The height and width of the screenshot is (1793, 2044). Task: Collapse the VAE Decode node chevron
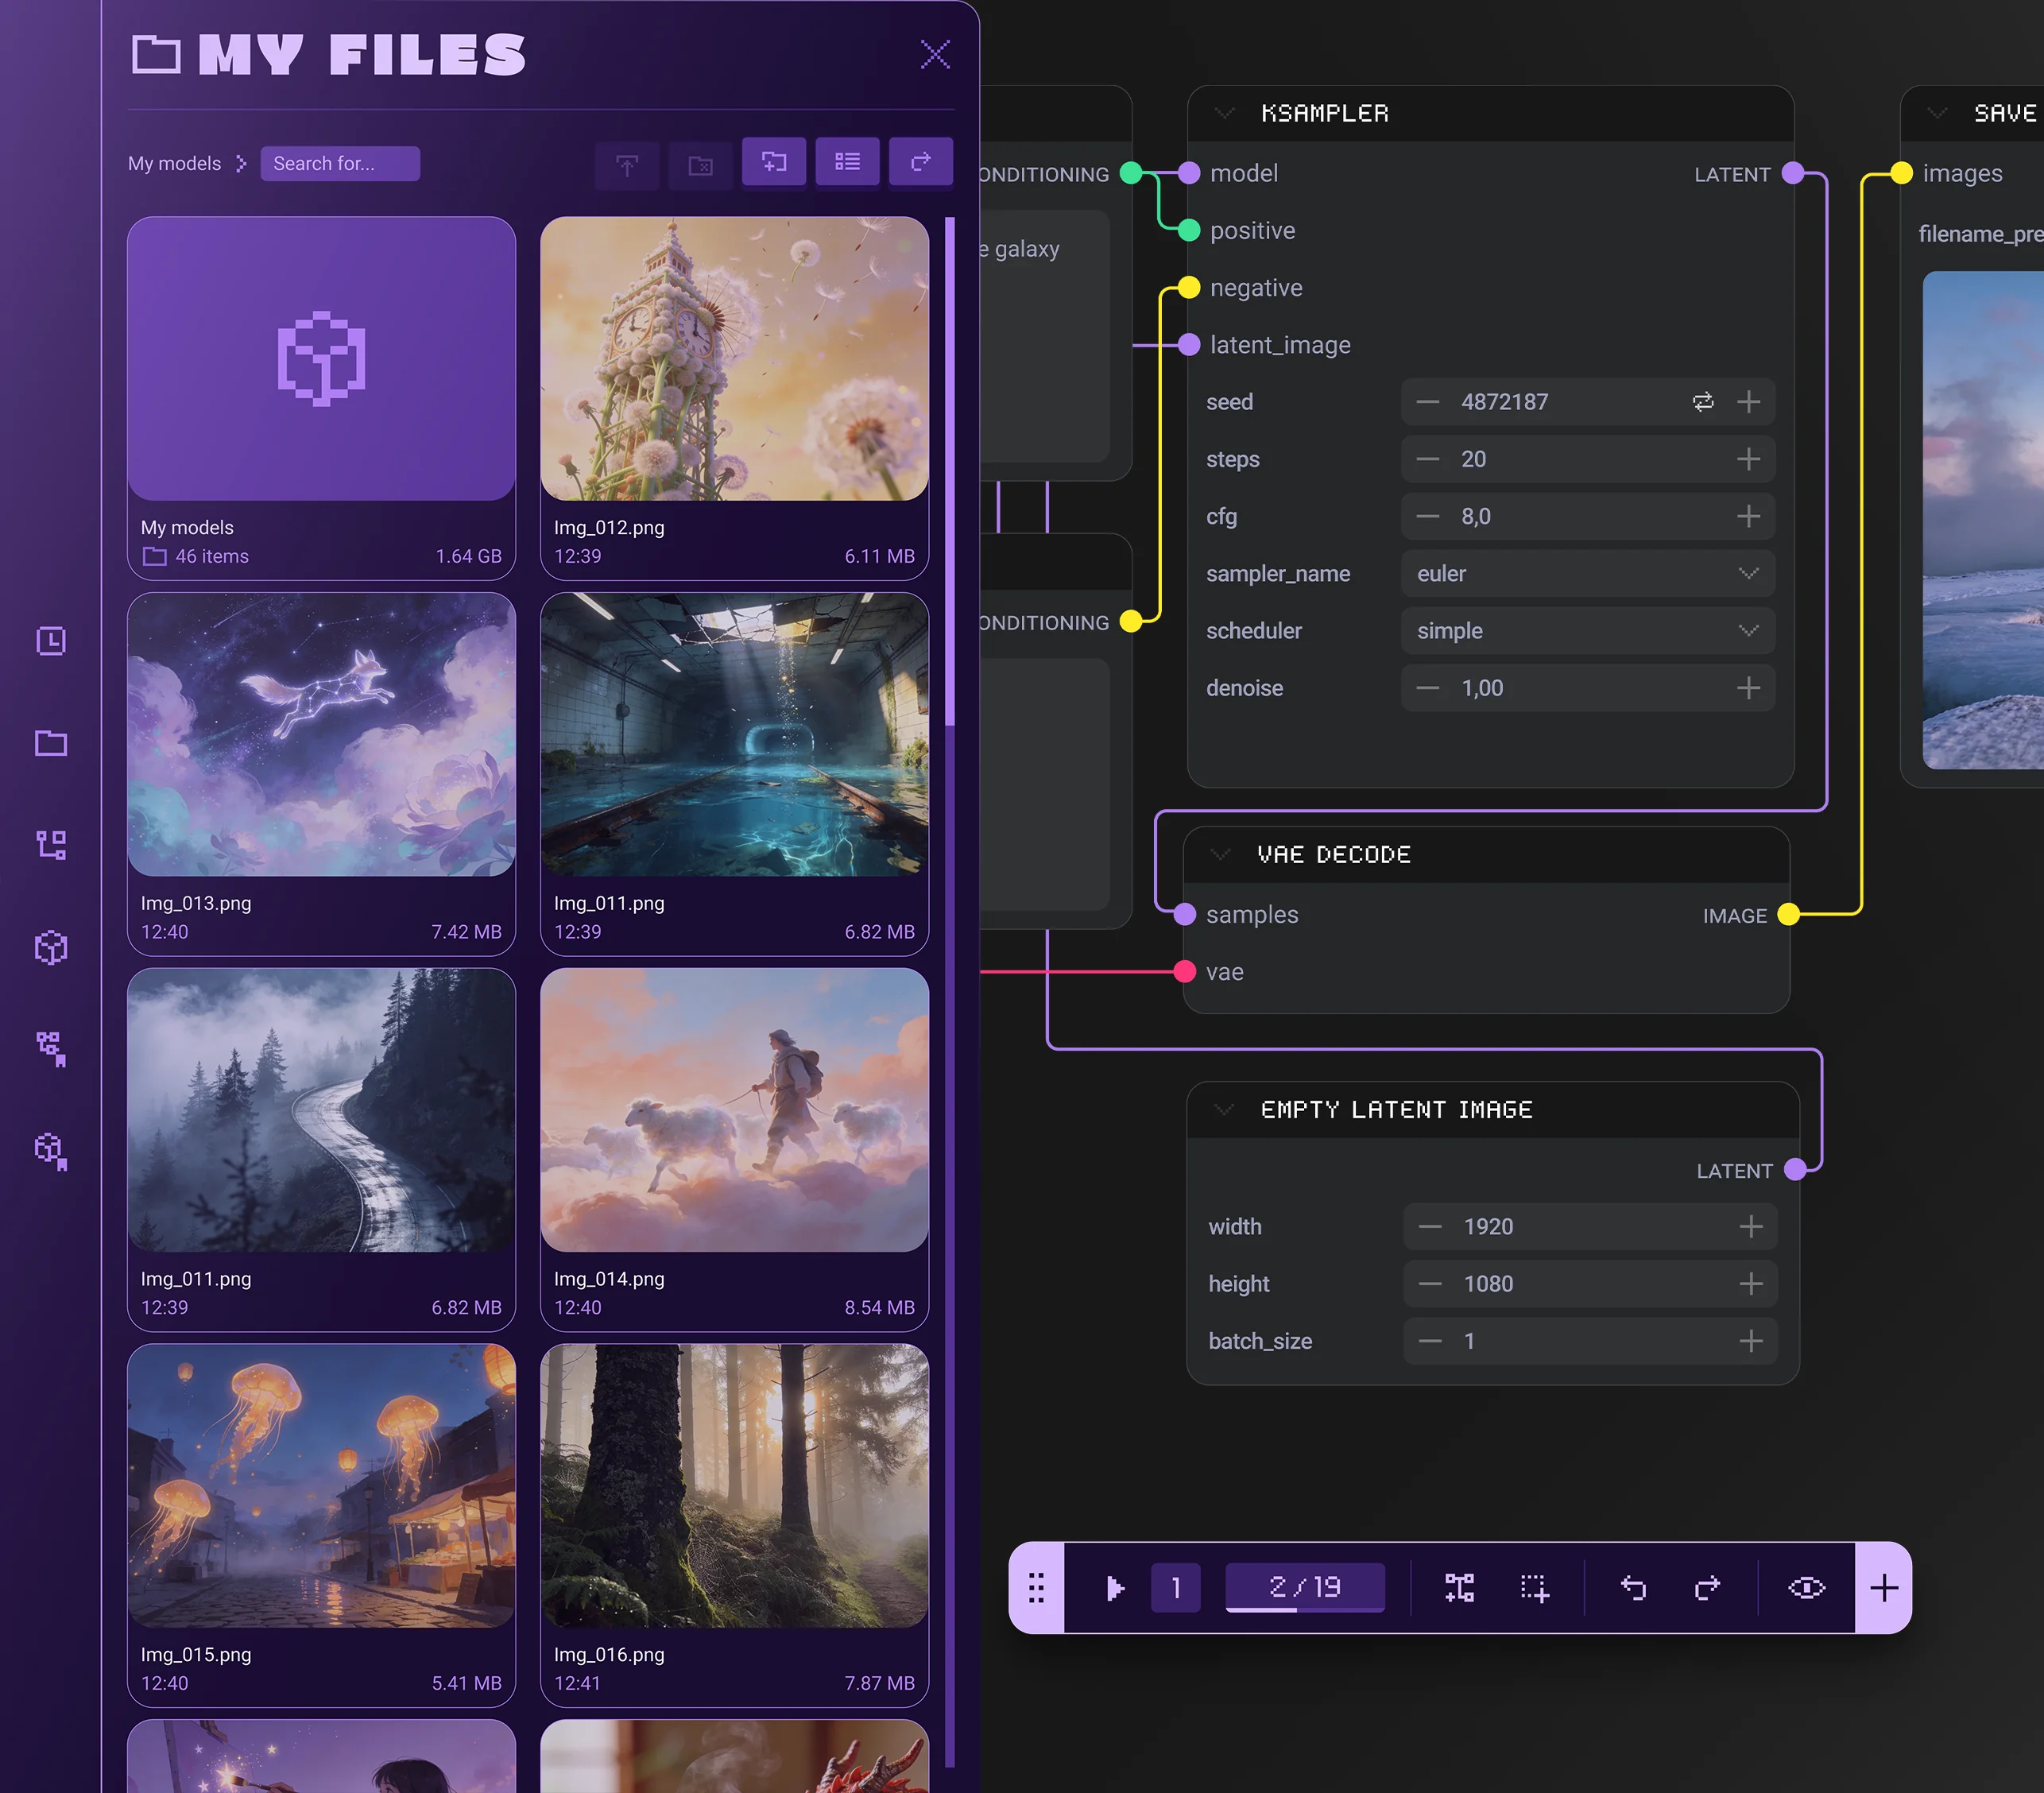(1219, 854)
